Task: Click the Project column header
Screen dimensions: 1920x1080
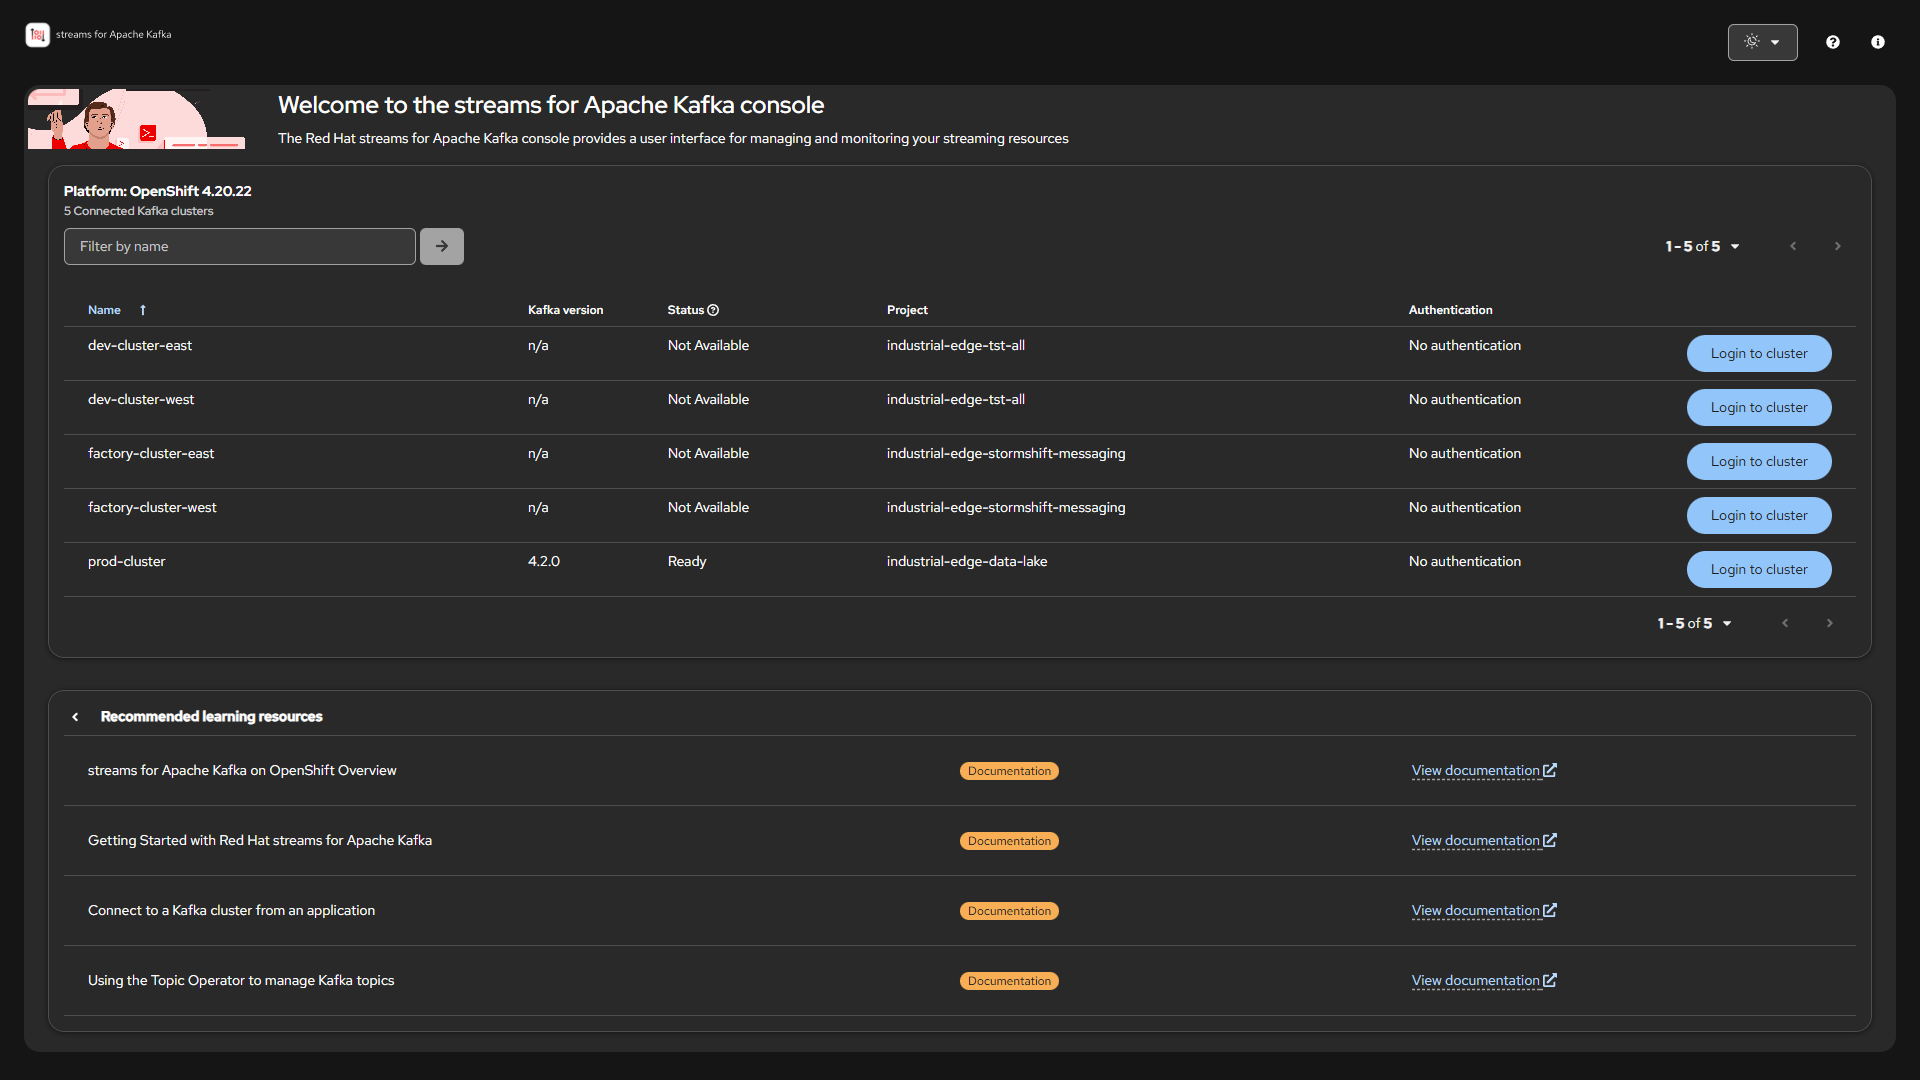Action: 907,310
